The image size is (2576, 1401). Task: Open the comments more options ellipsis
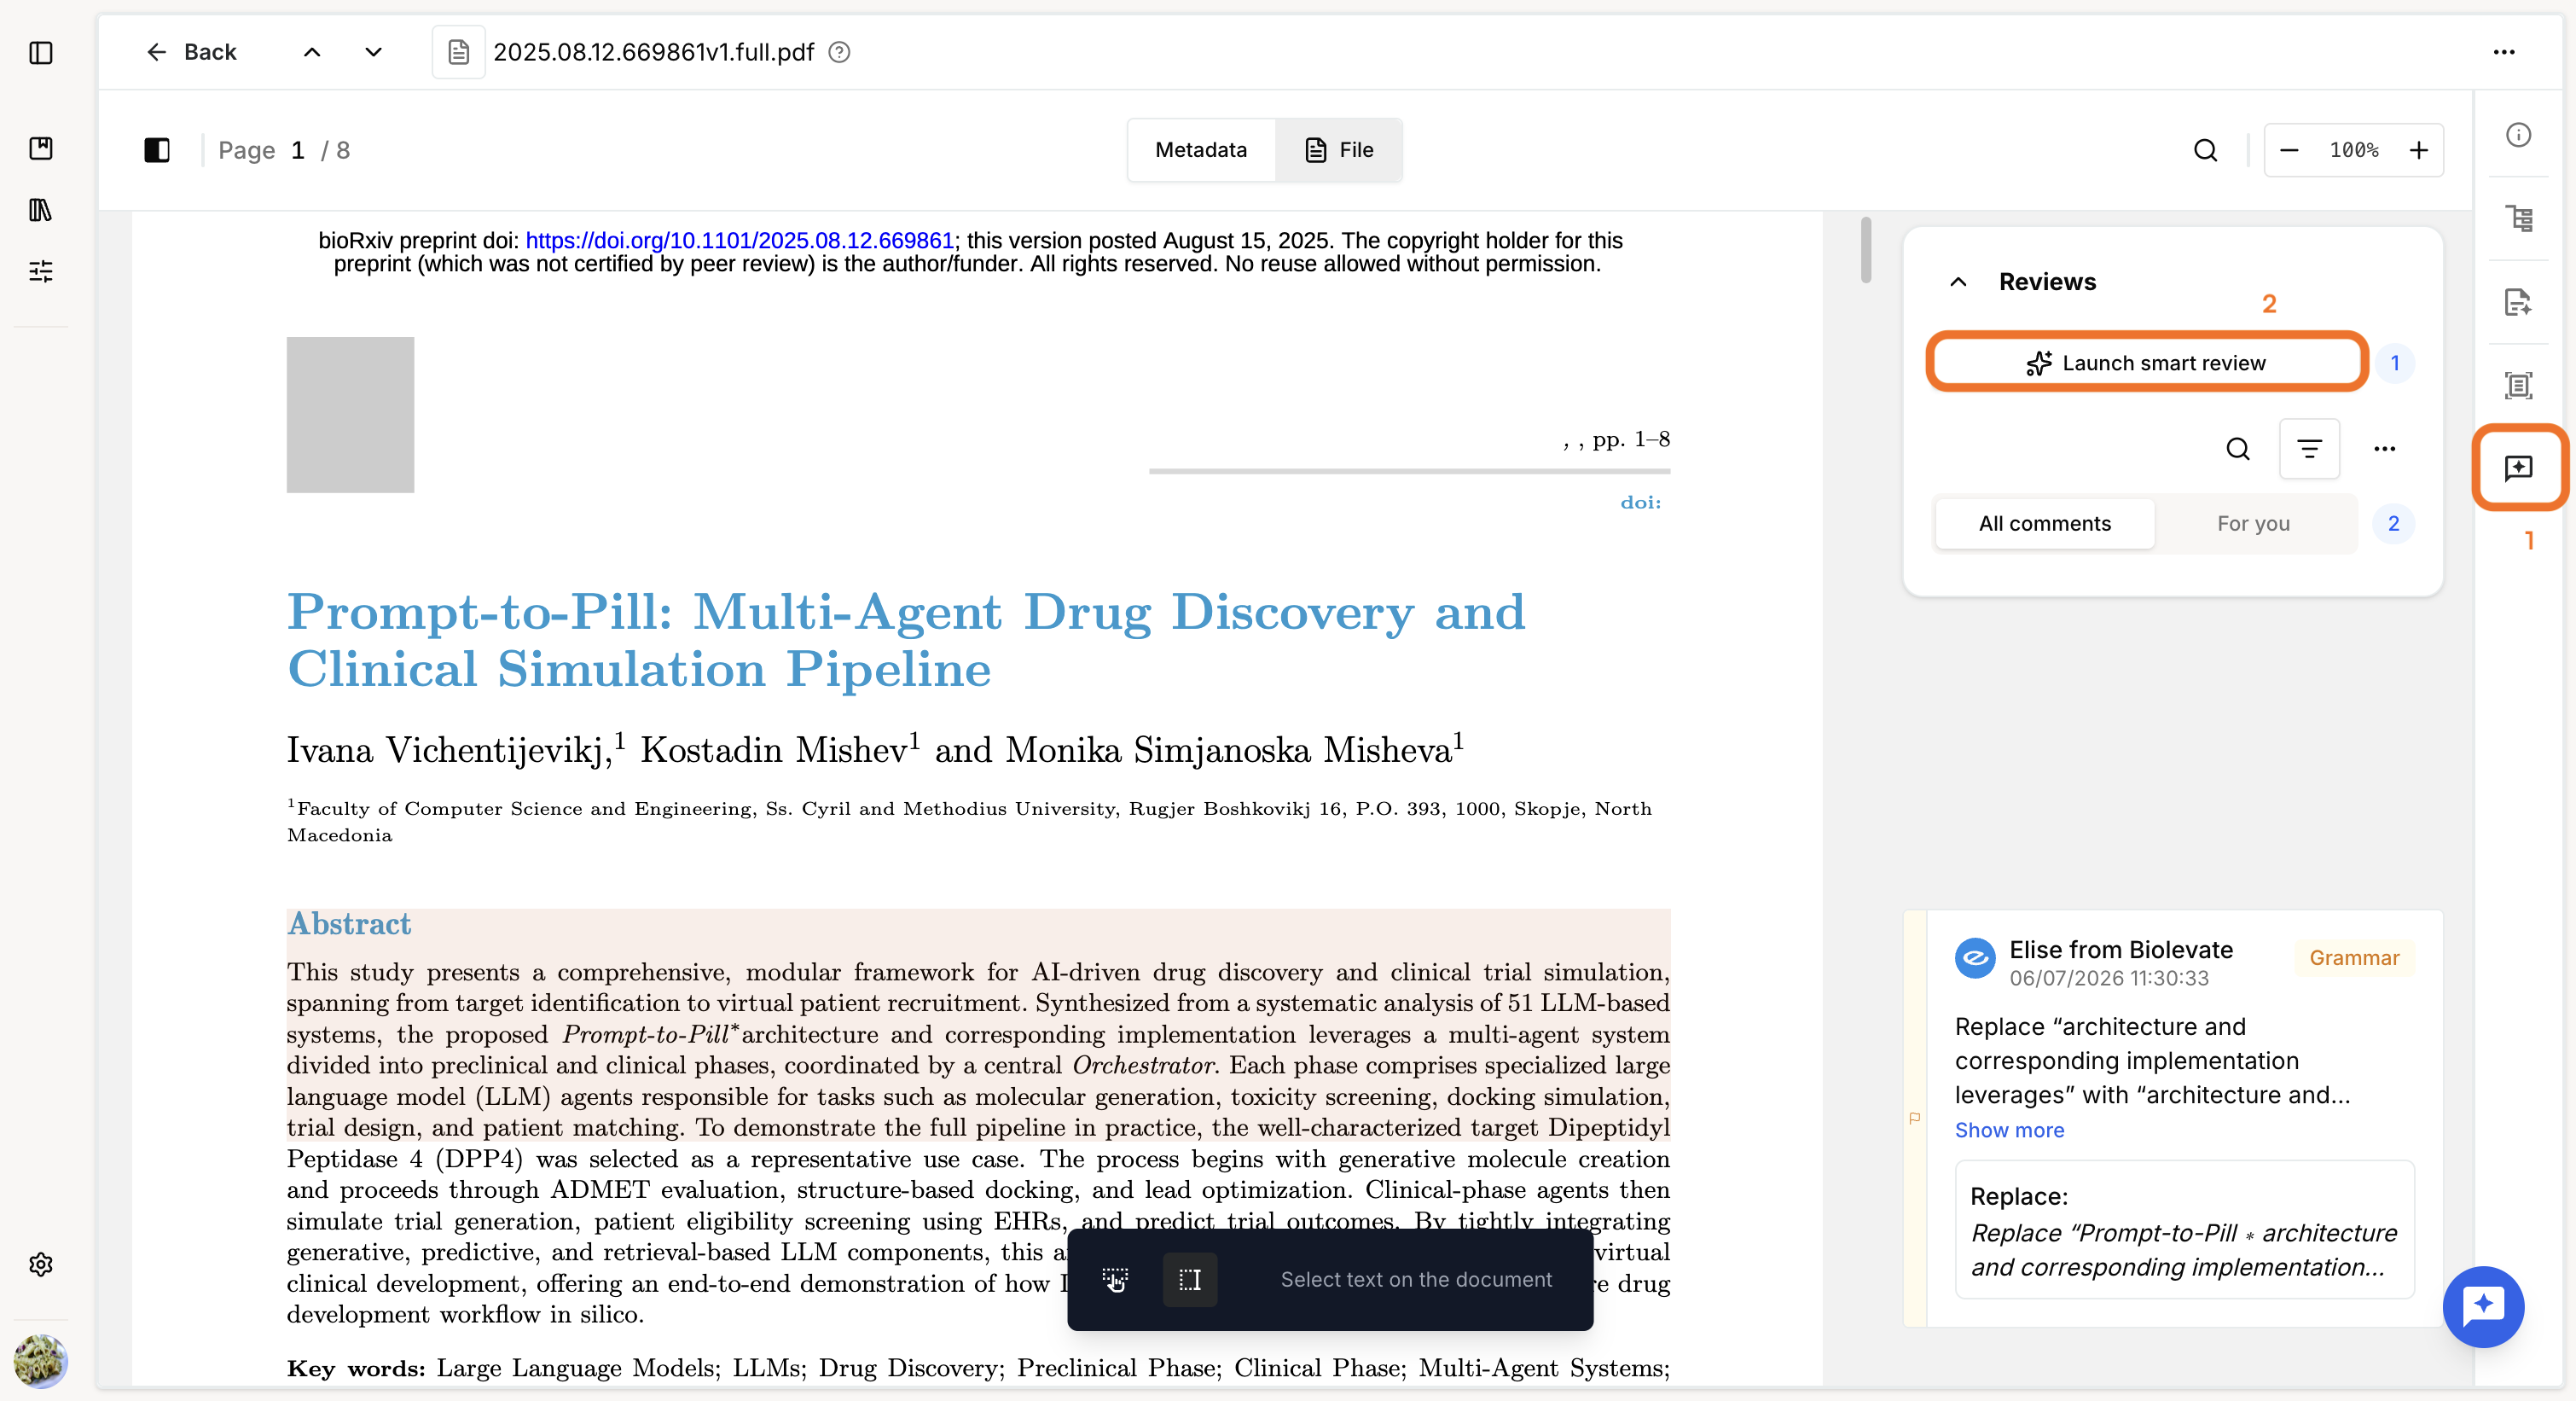(x=2384, y=449)
